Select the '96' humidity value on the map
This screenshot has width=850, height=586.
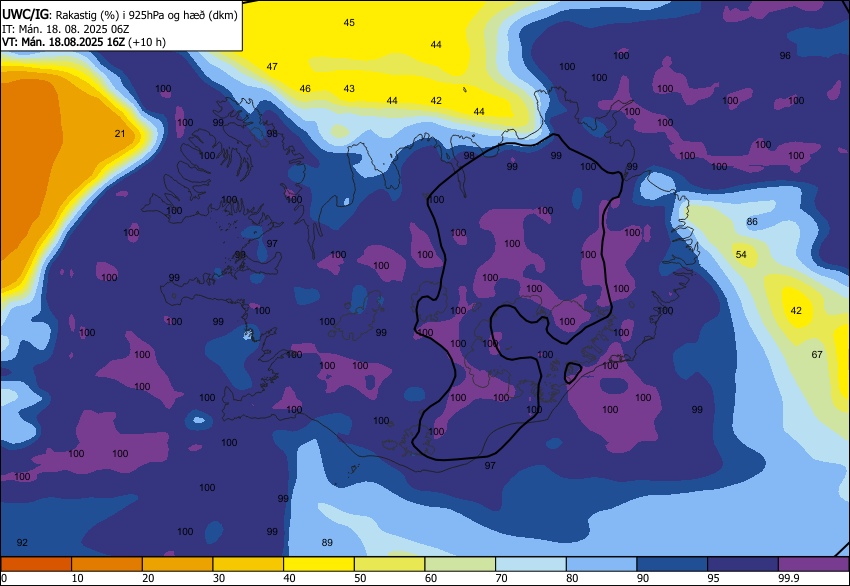[785, 55]
